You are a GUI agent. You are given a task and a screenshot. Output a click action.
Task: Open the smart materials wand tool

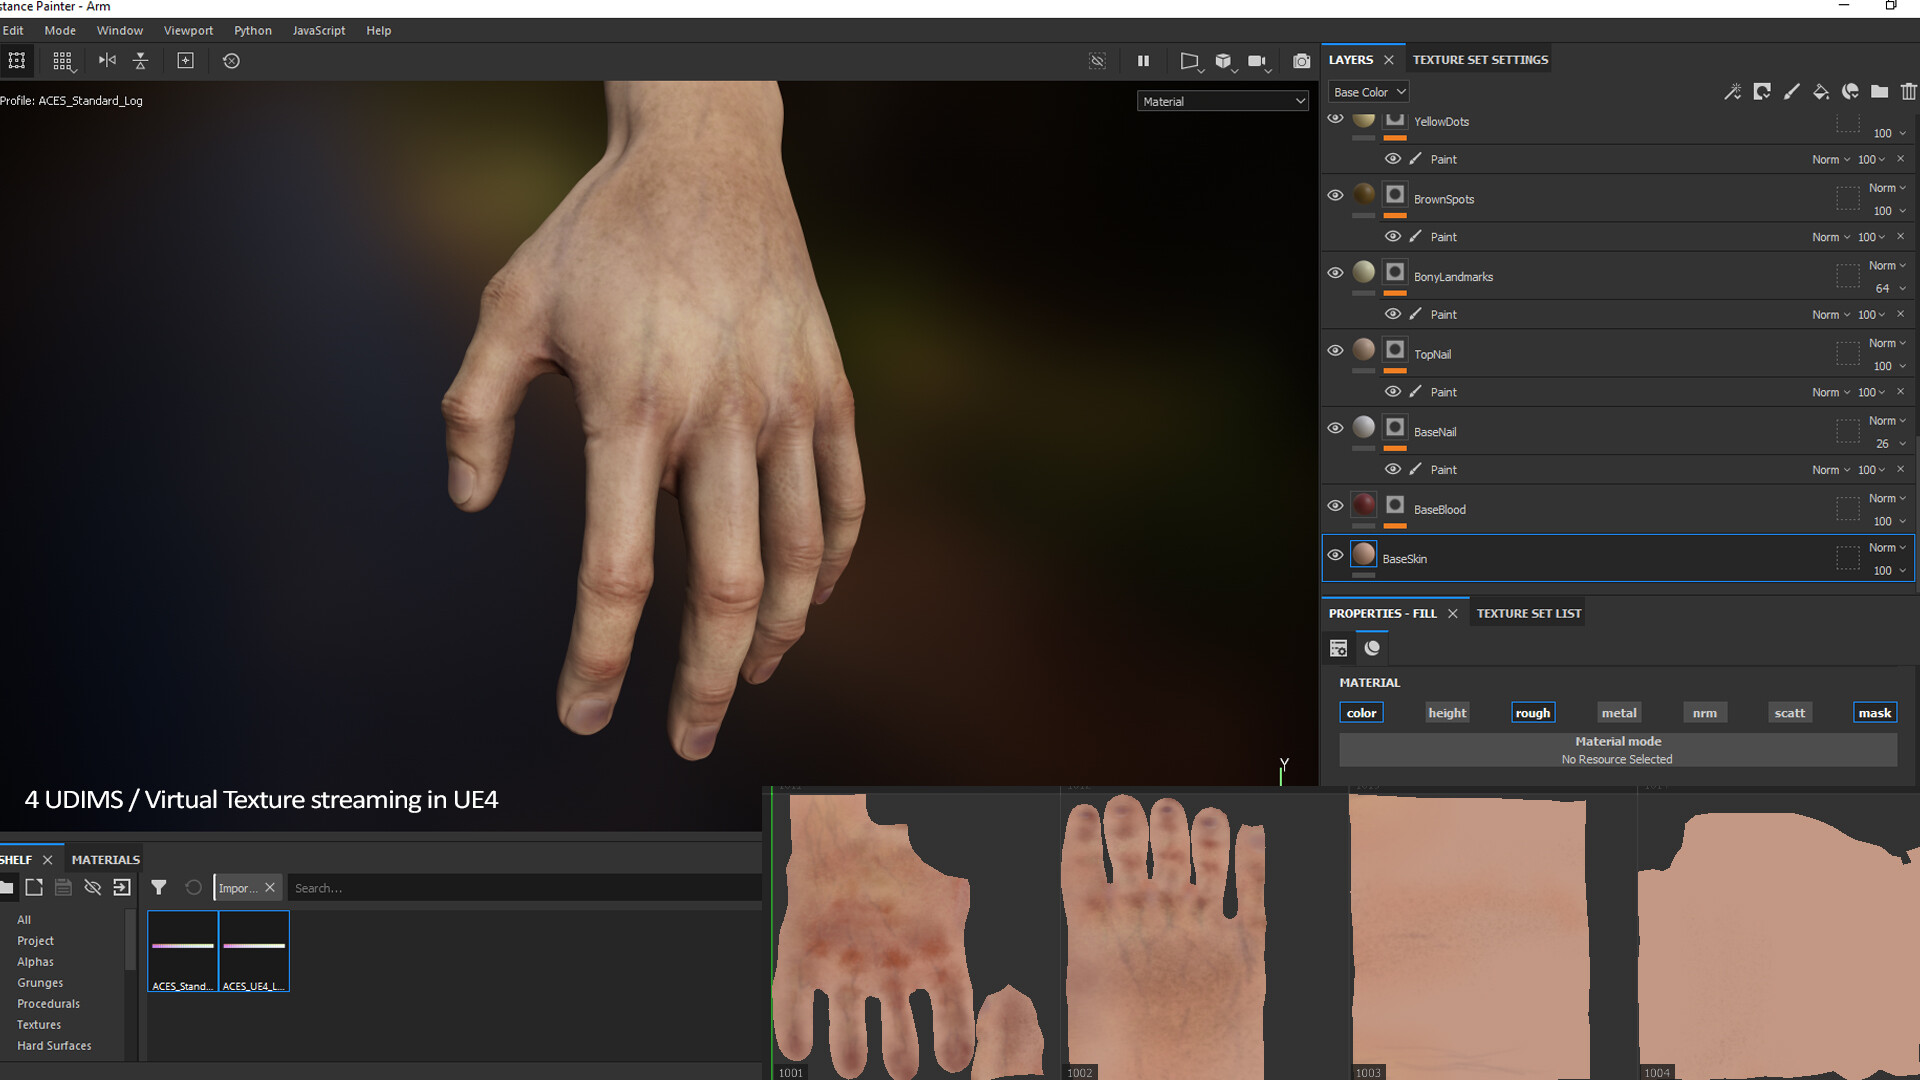(1732, 91)
